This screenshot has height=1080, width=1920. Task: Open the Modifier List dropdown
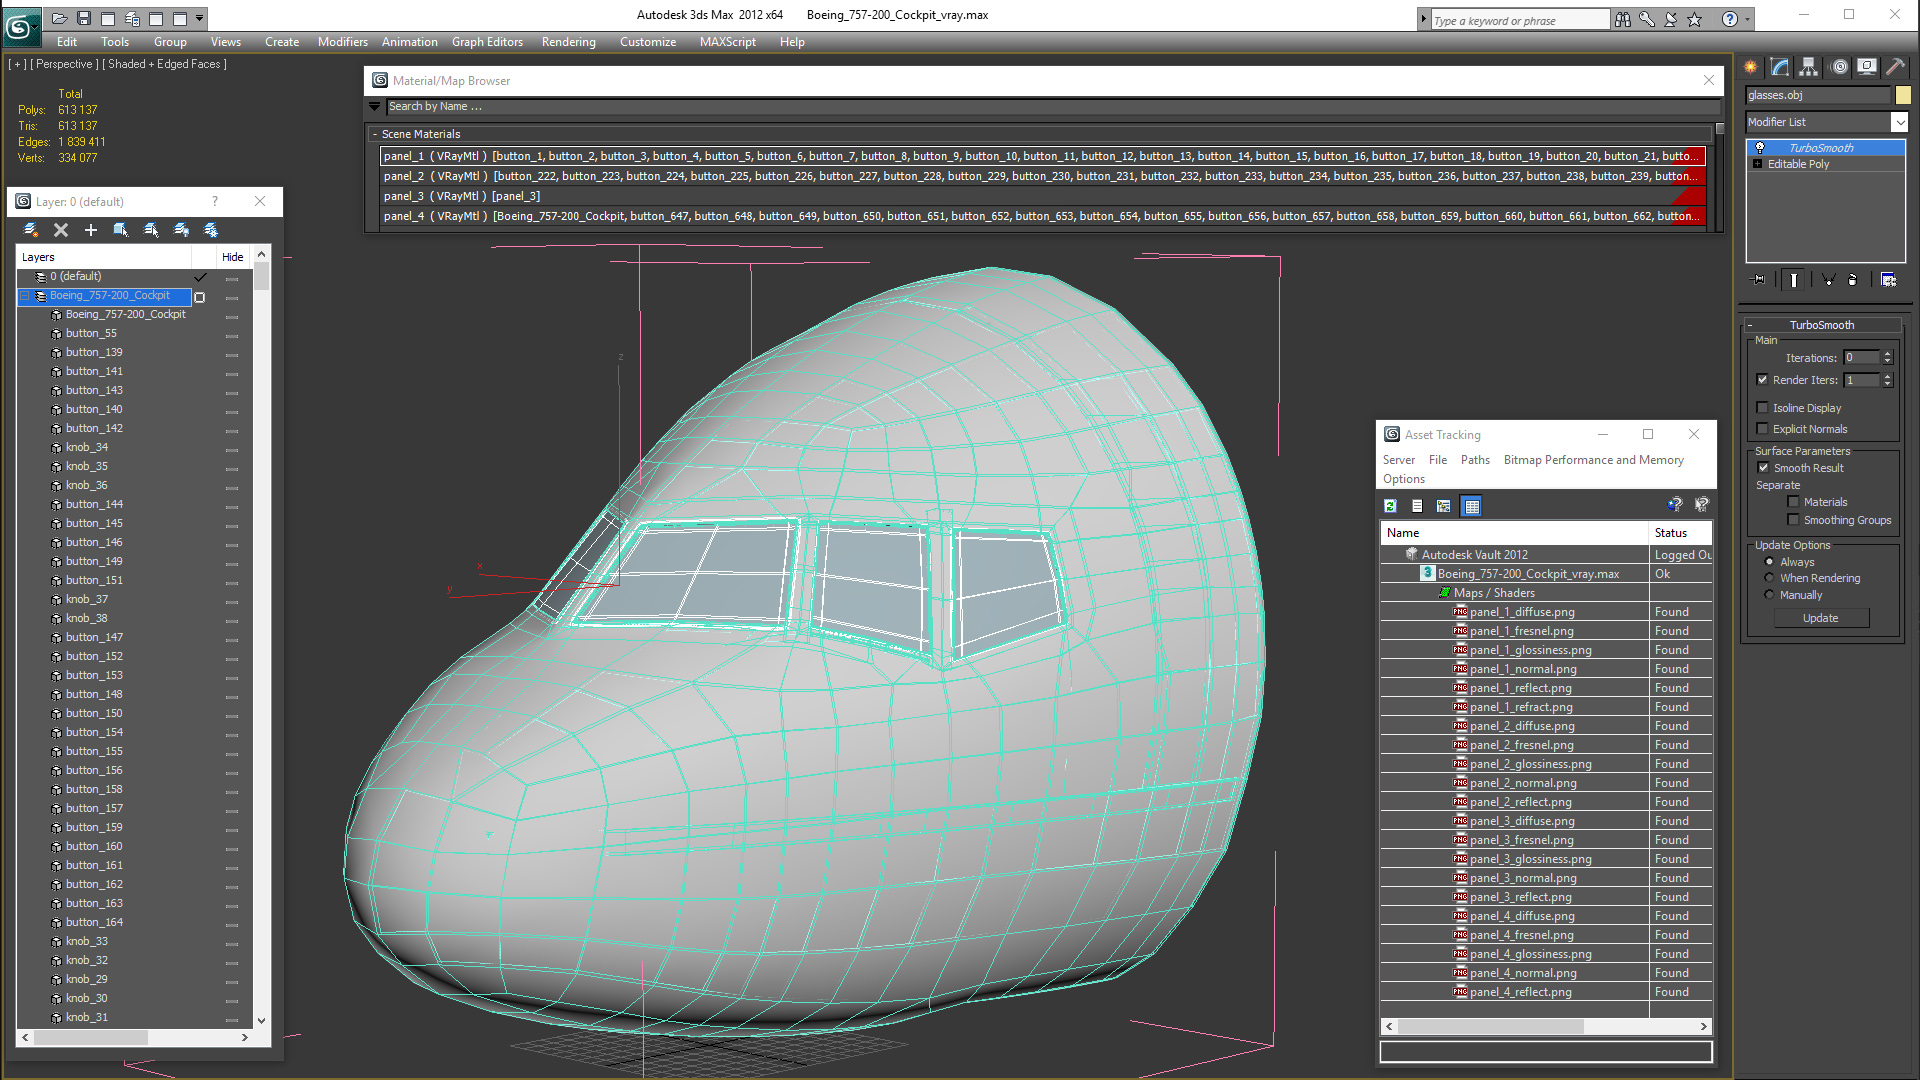[x=1899, y=122]
